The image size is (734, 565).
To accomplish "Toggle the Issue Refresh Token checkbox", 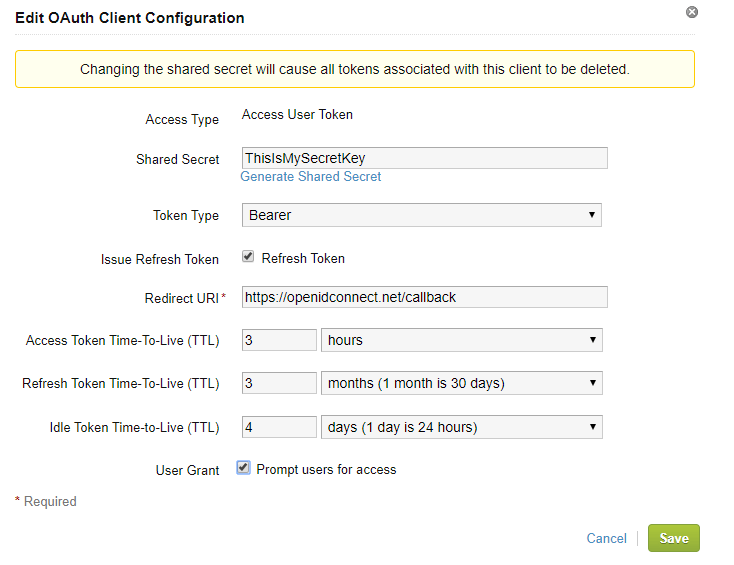I will coord(248,257).
